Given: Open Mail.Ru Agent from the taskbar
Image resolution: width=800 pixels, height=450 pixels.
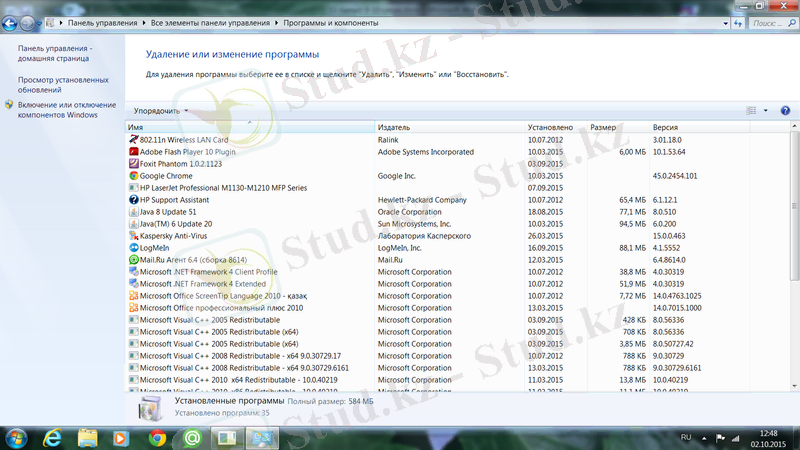Looking at the screenshot, I should click(x=192, y=437).
